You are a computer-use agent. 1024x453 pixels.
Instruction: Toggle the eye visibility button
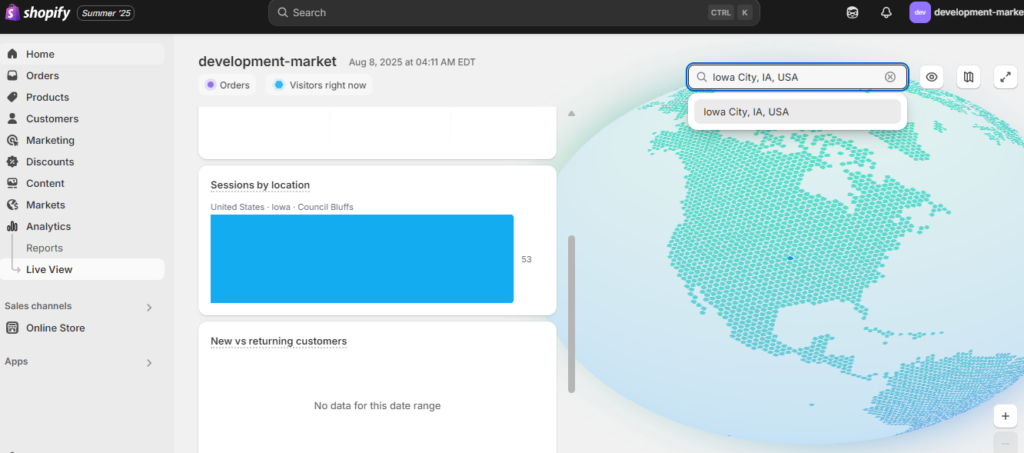click(x=932, y=77)
